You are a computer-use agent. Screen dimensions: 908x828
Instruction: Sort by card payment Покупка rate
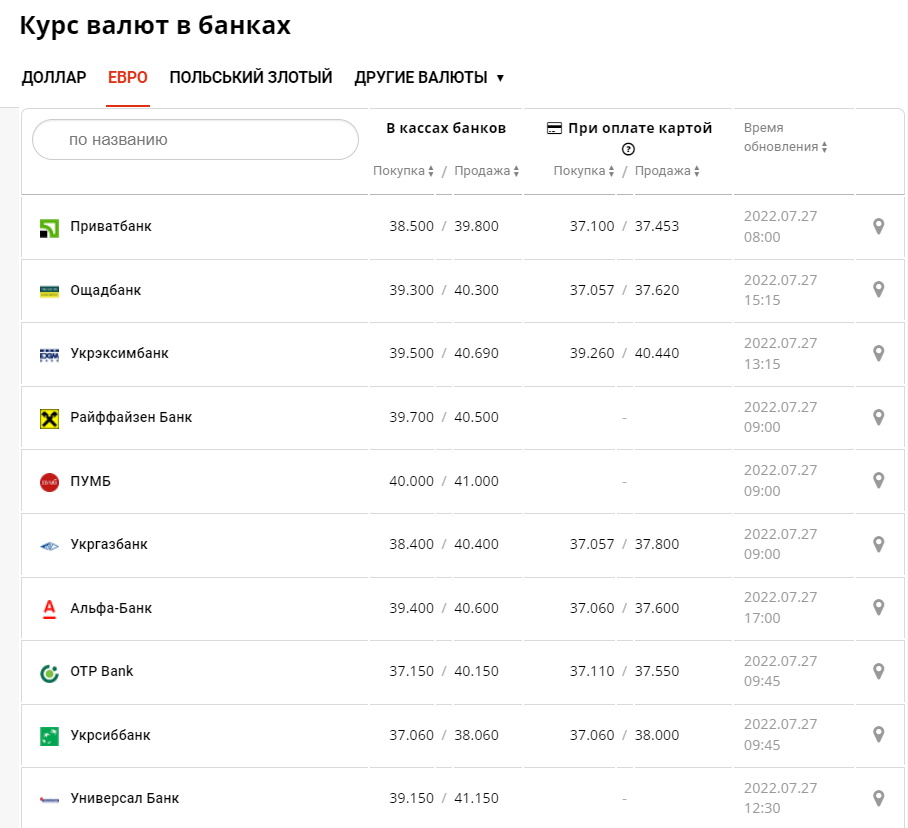point(584,171)
